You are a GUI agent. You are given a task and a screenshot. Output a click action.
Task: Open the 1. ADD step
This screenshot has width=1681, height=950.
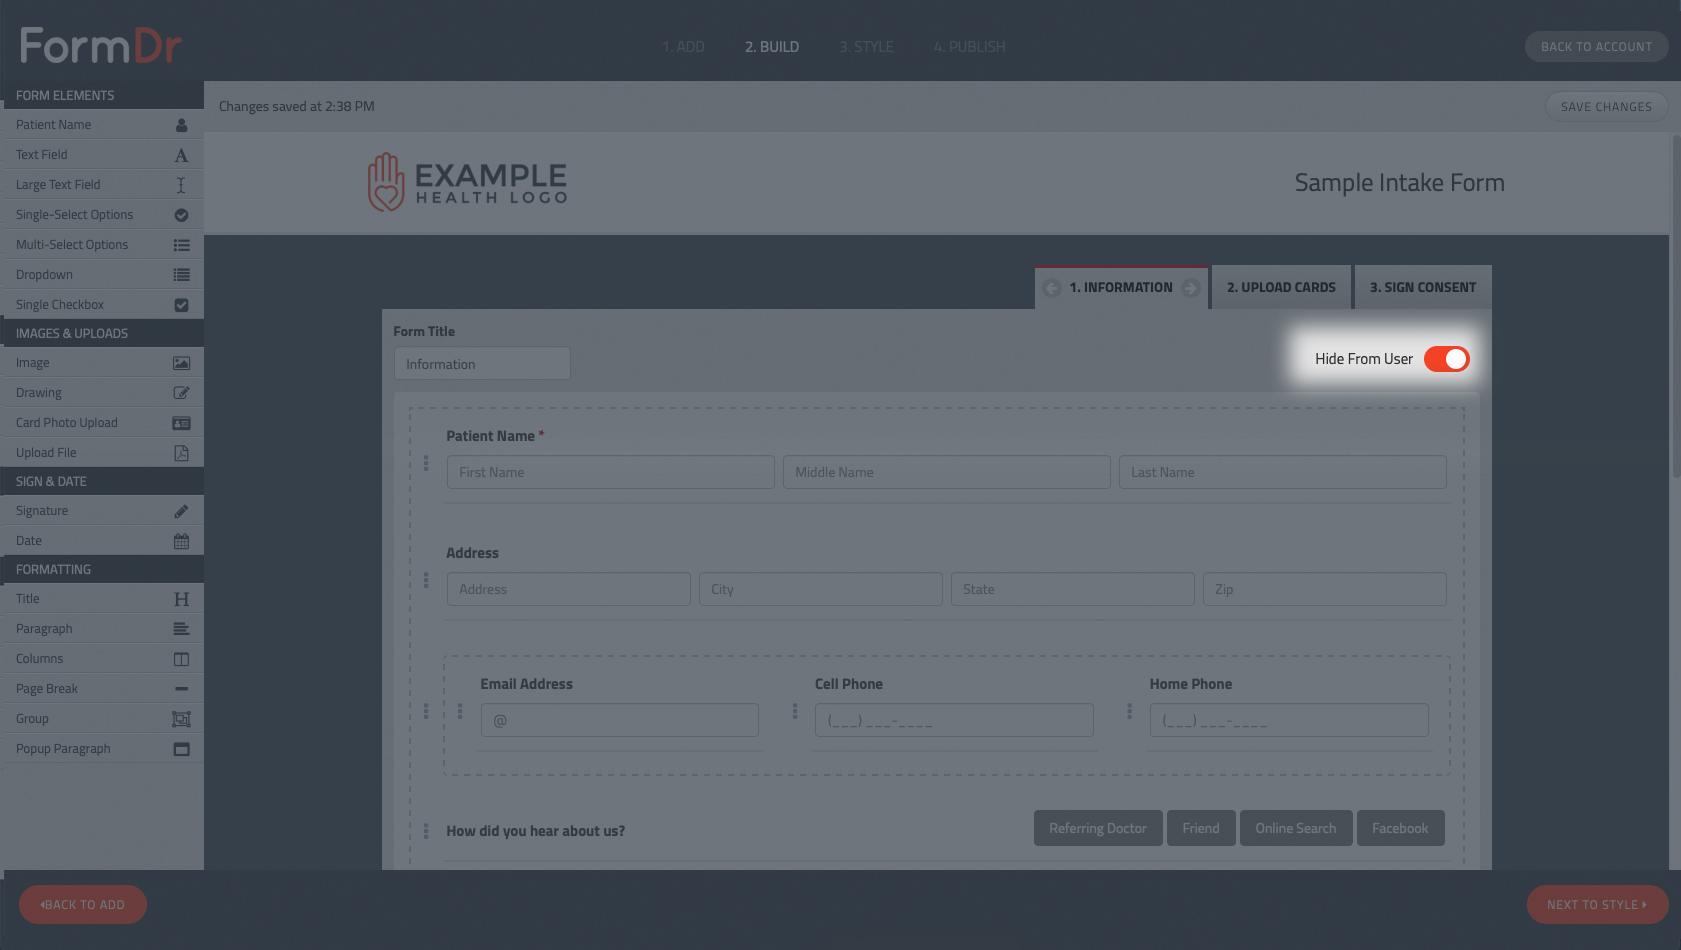pyautogui.click(x=683, y=47)
